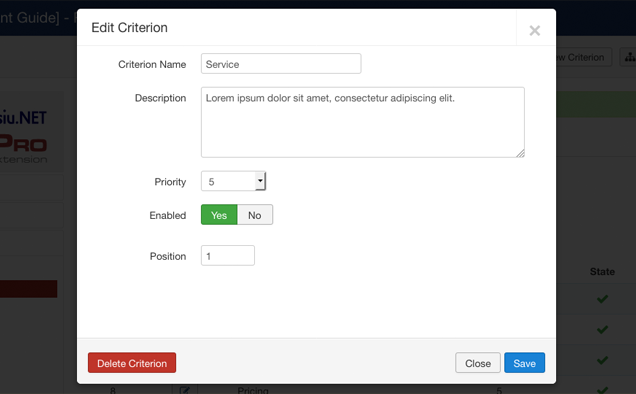Image resolution: width=636 pixels, height=394 pixels.
Task: Click the Position field with value 1
Action: [x=228, y=256]
